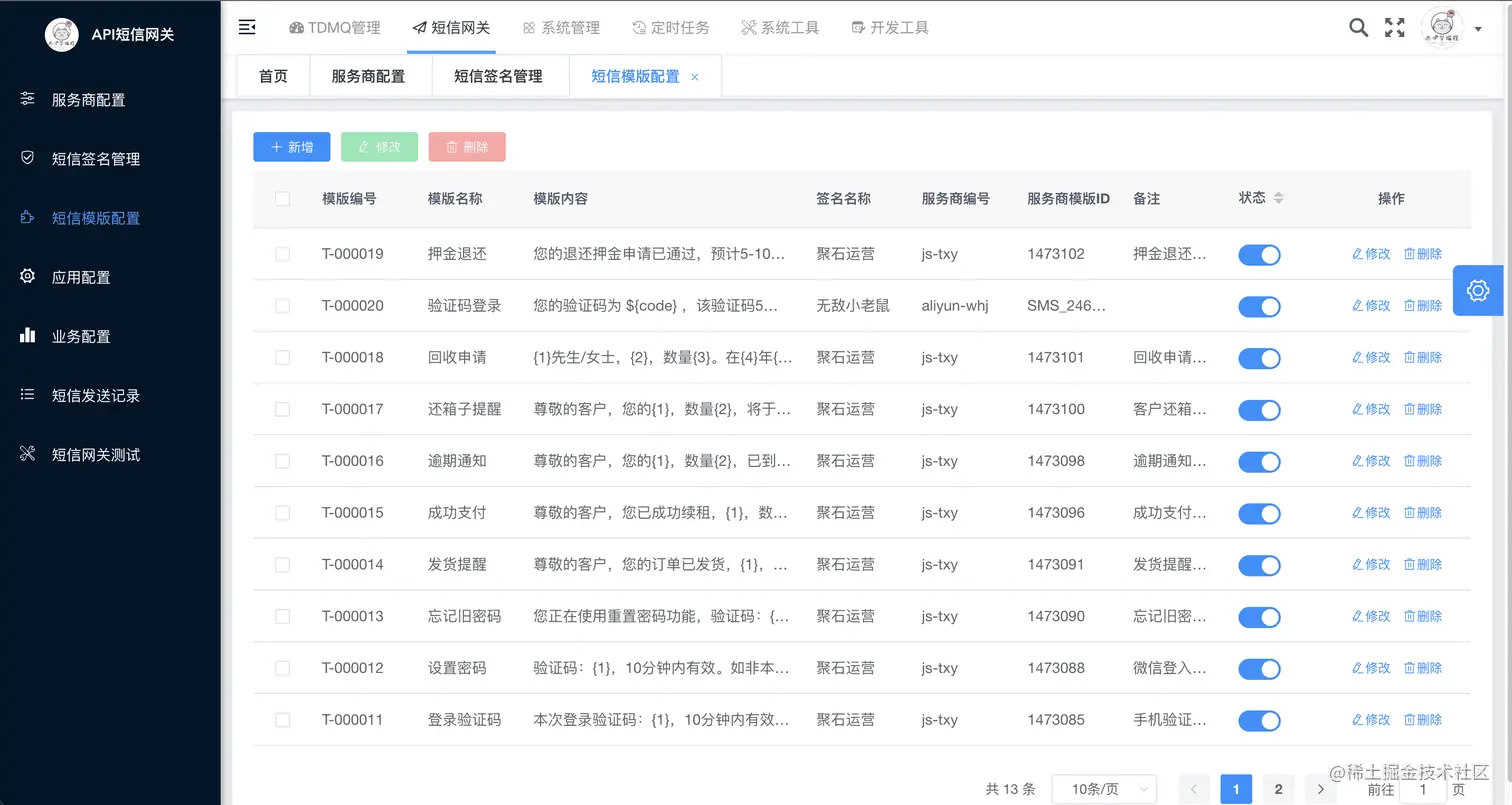Collapse the sidebar with the hamburger icon
1512x805 pixels.
[x=247, y=27]
